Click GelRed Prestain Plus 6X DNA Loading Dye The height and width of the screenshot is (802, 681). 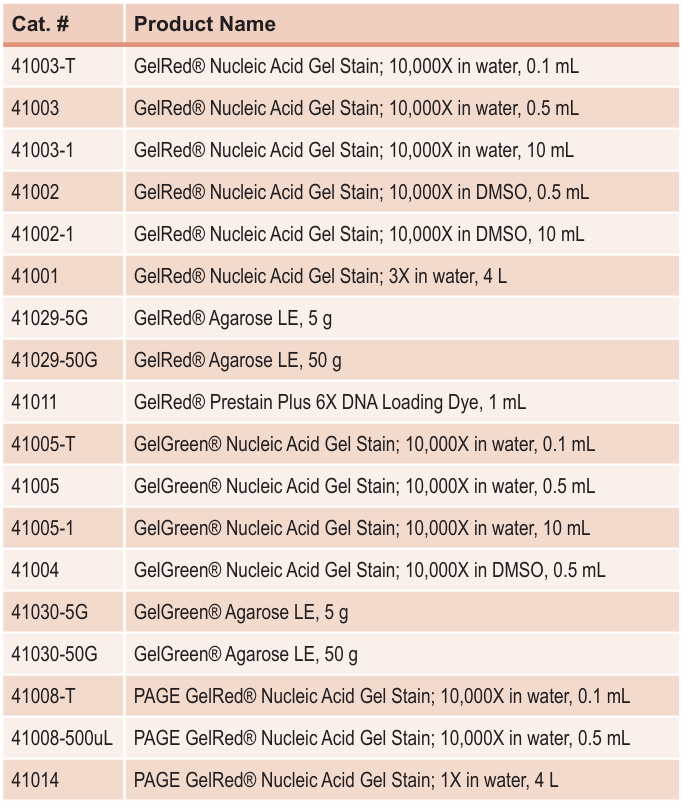pyautogui.click(x=329, y=403)
